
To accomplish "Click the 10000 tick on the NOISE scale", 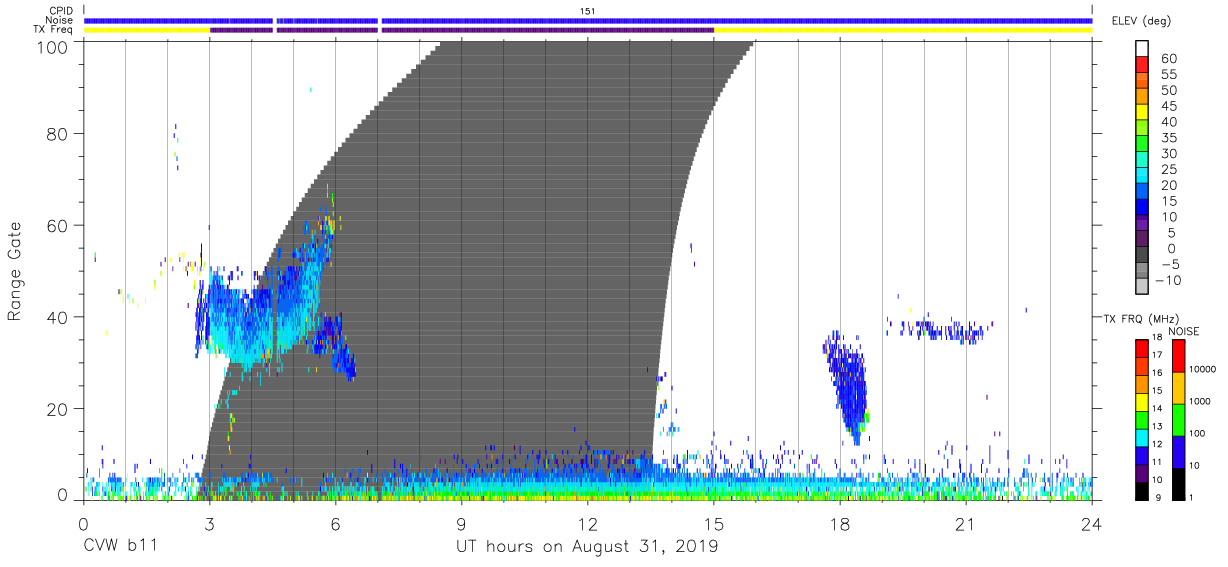I will point(1205,371).
